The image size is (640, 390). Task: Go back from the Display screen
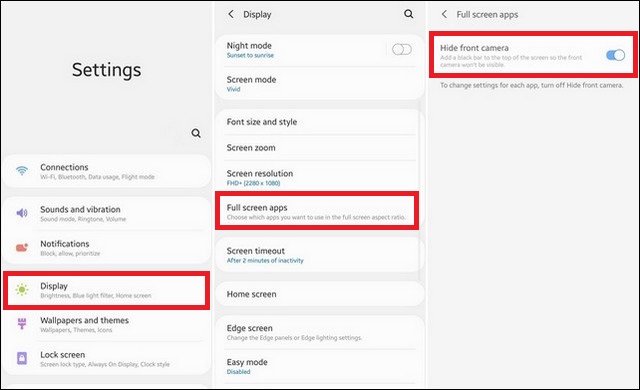tap(231, 14)
